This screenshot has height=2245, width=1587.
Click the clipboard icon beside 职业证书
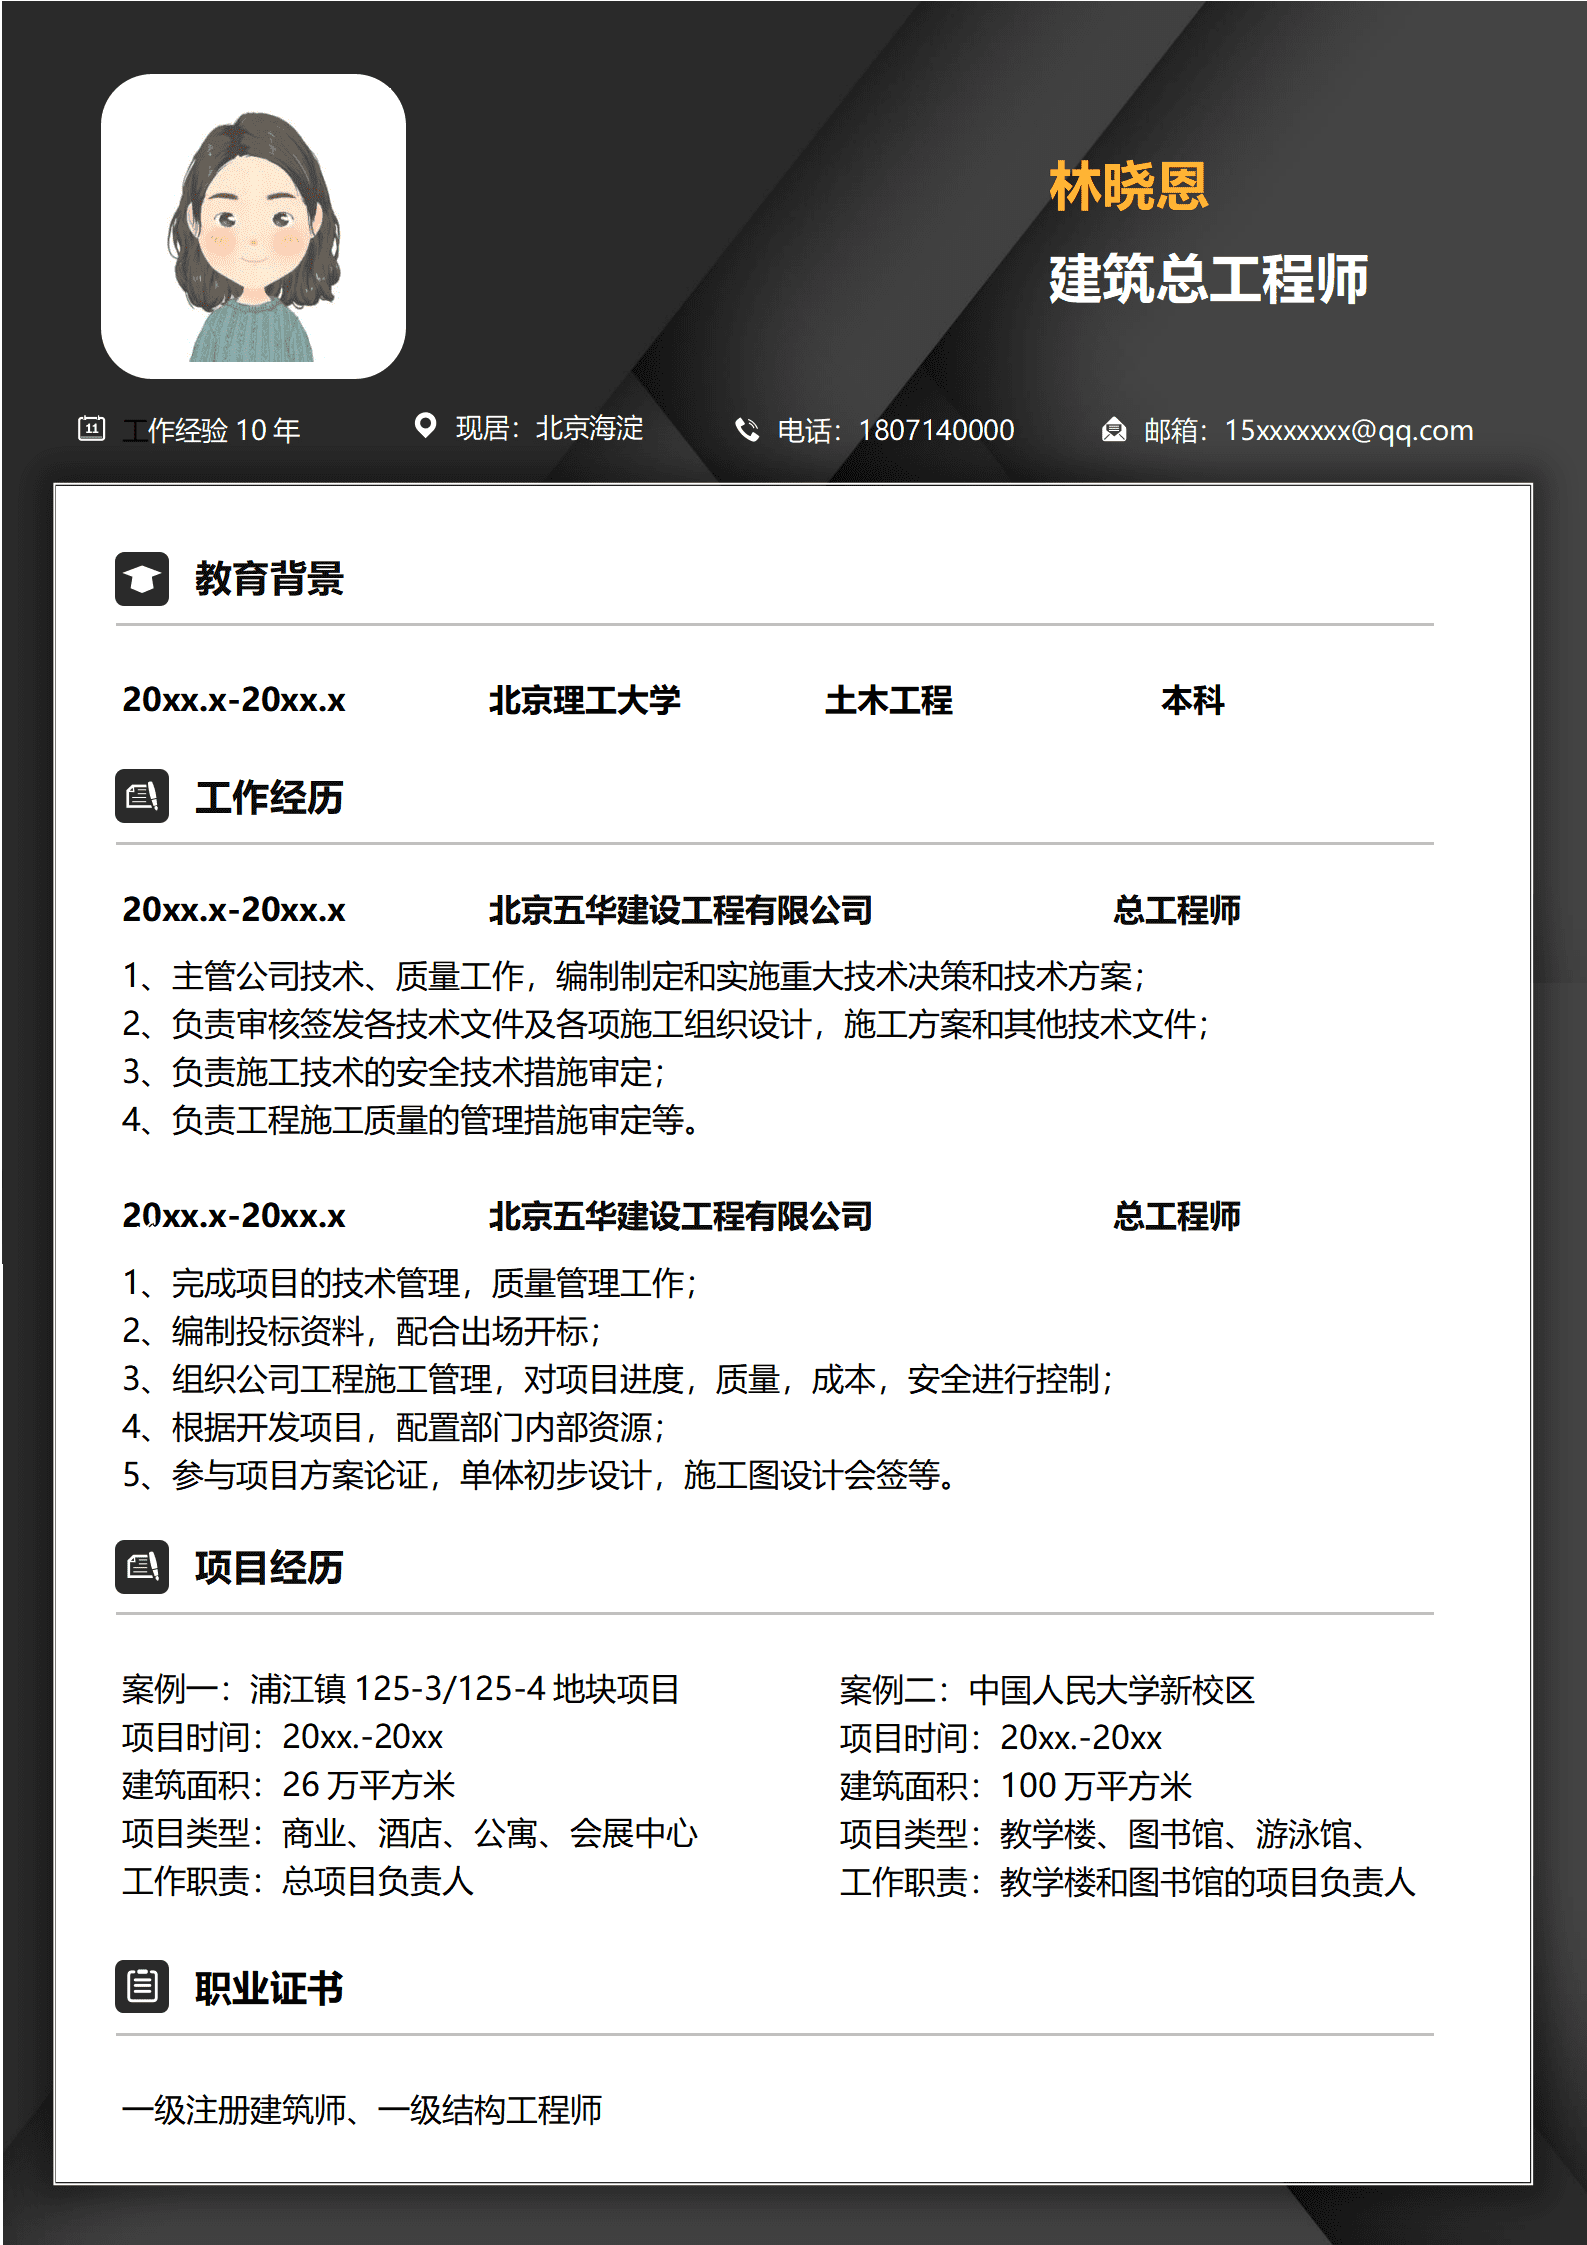pos(142,1986)
